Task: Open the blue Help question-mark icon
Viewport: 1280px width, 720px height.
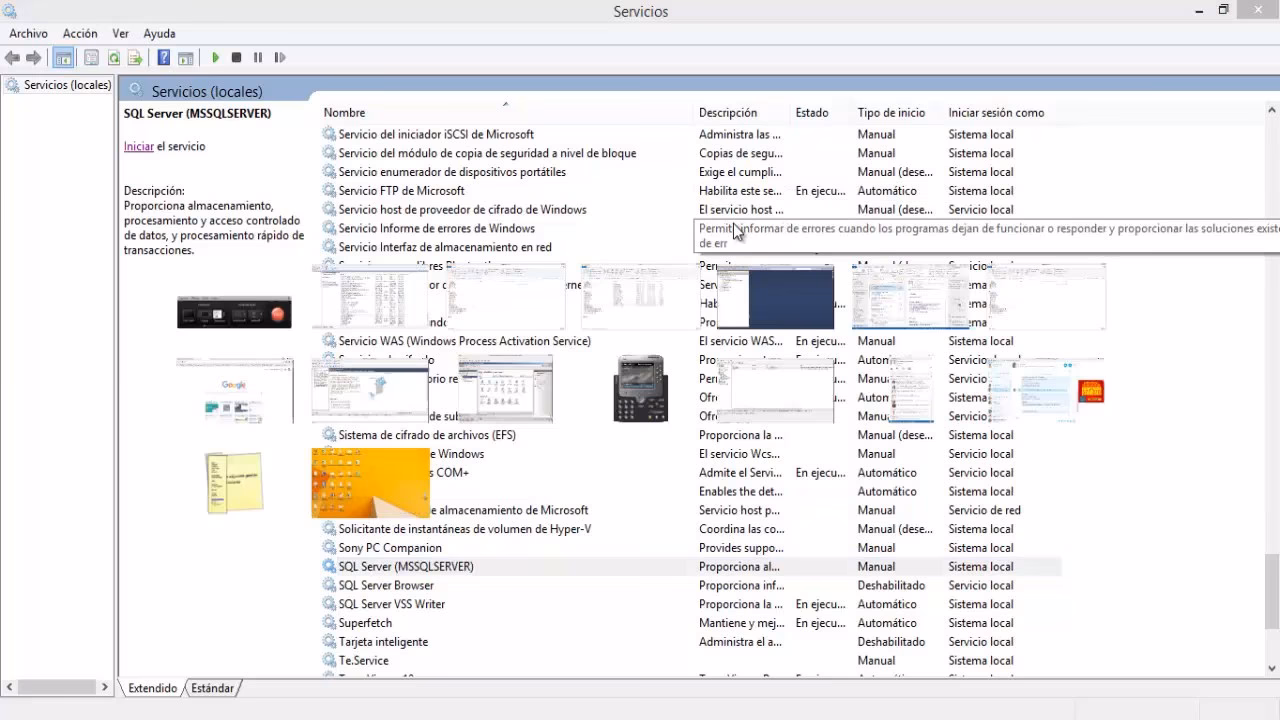Action: click(163, 58)
